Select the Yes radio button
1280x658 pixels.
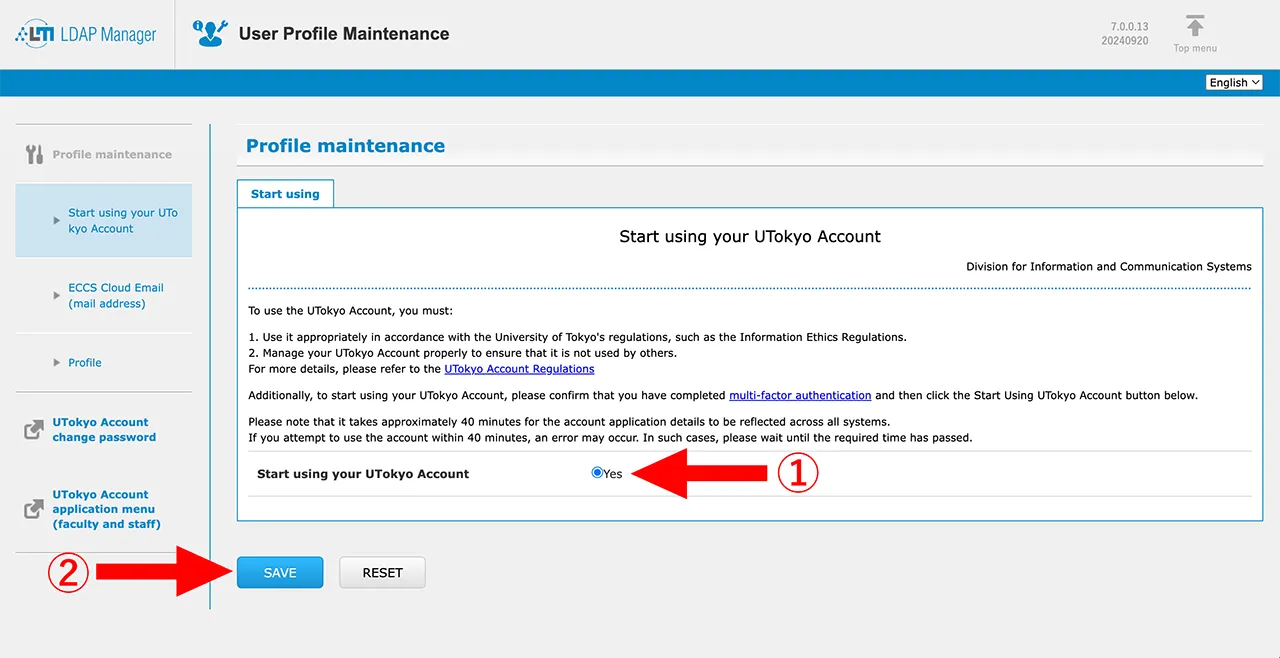tap(597, 473)
